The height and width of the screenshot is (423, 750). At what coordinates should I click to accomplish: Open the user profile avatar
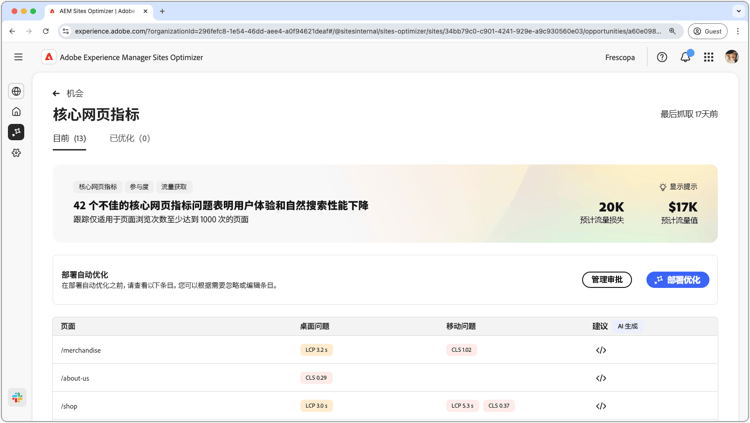(731, 57)
